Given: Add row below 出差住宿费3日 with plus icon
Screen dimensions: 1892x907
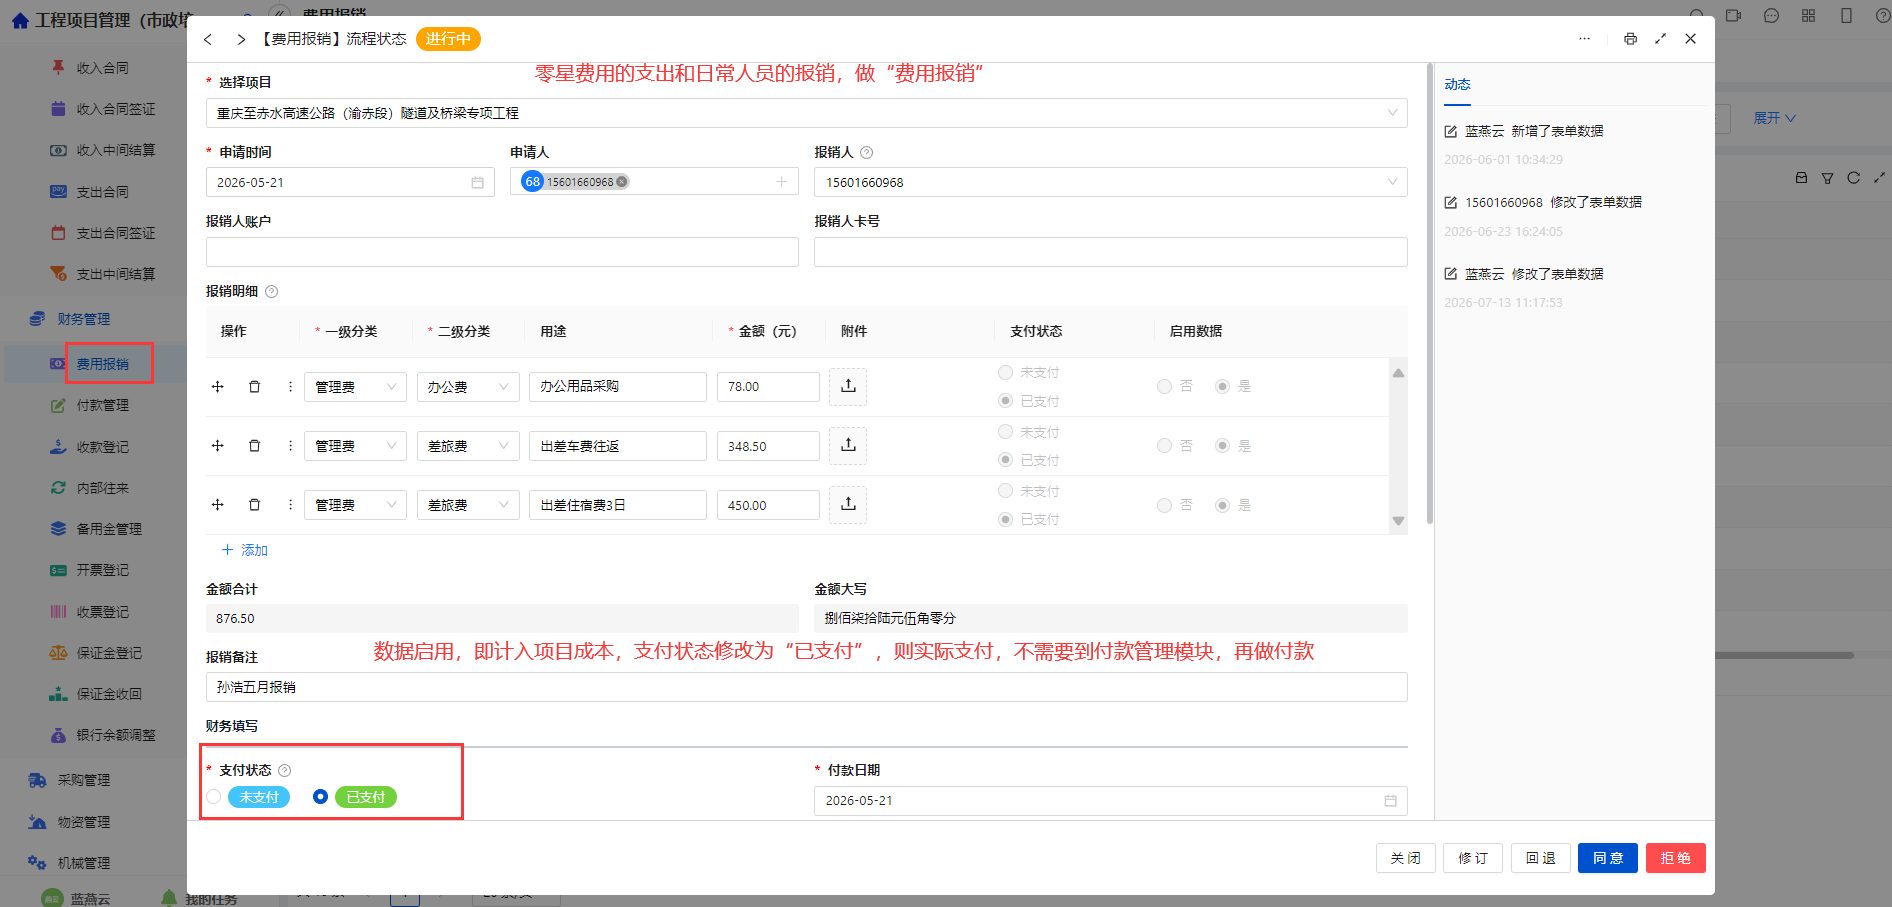Looking at the screenshot, I should pos(218,505).
